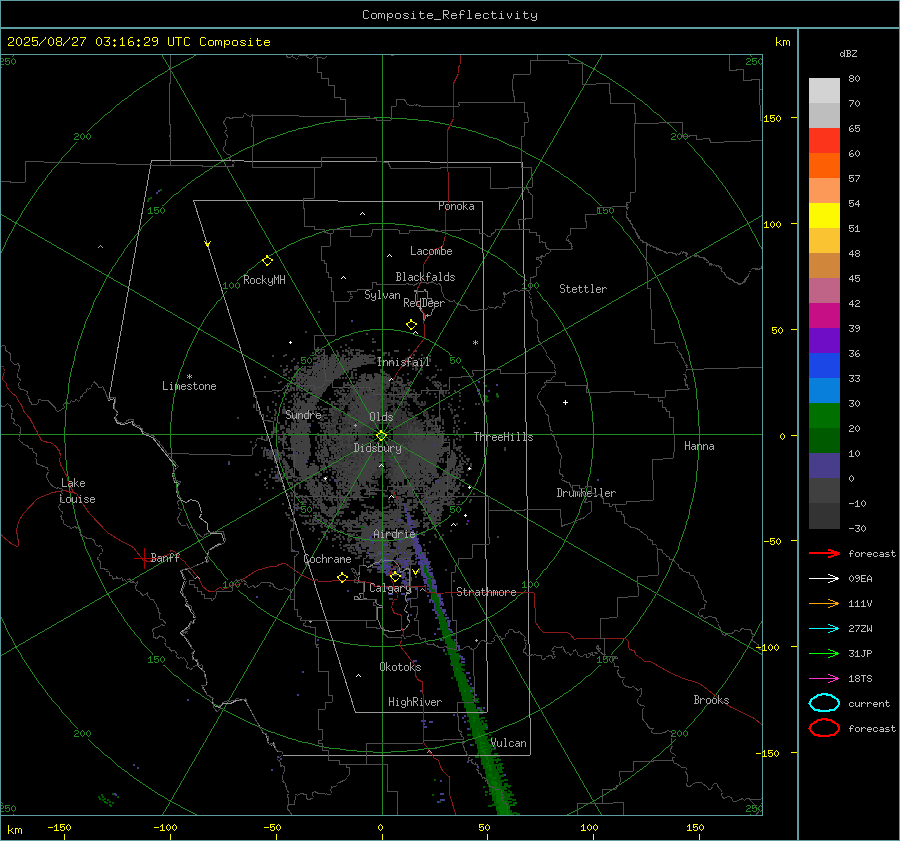The image size is (900, 841).
Task: Click the red cross marker beside Banff
Action: coord(143,558)
